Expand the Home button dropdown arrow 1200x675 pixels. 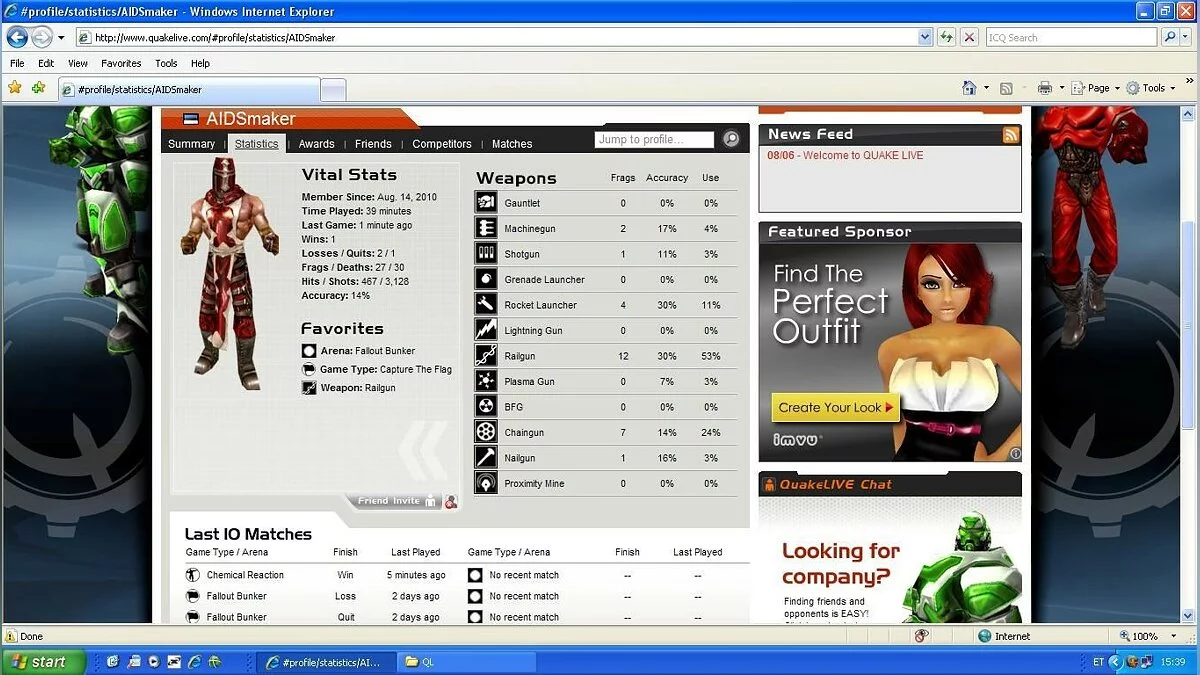click(986, 88)
